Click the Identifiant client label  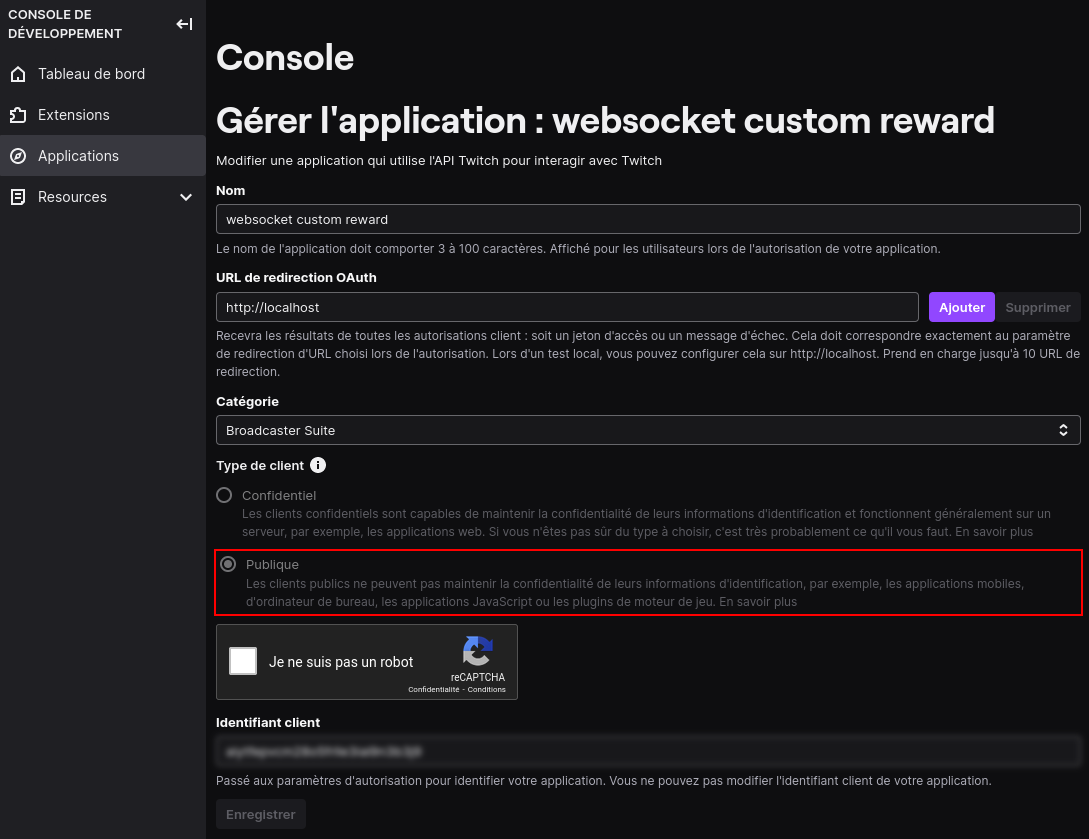[x=267, y=723]
